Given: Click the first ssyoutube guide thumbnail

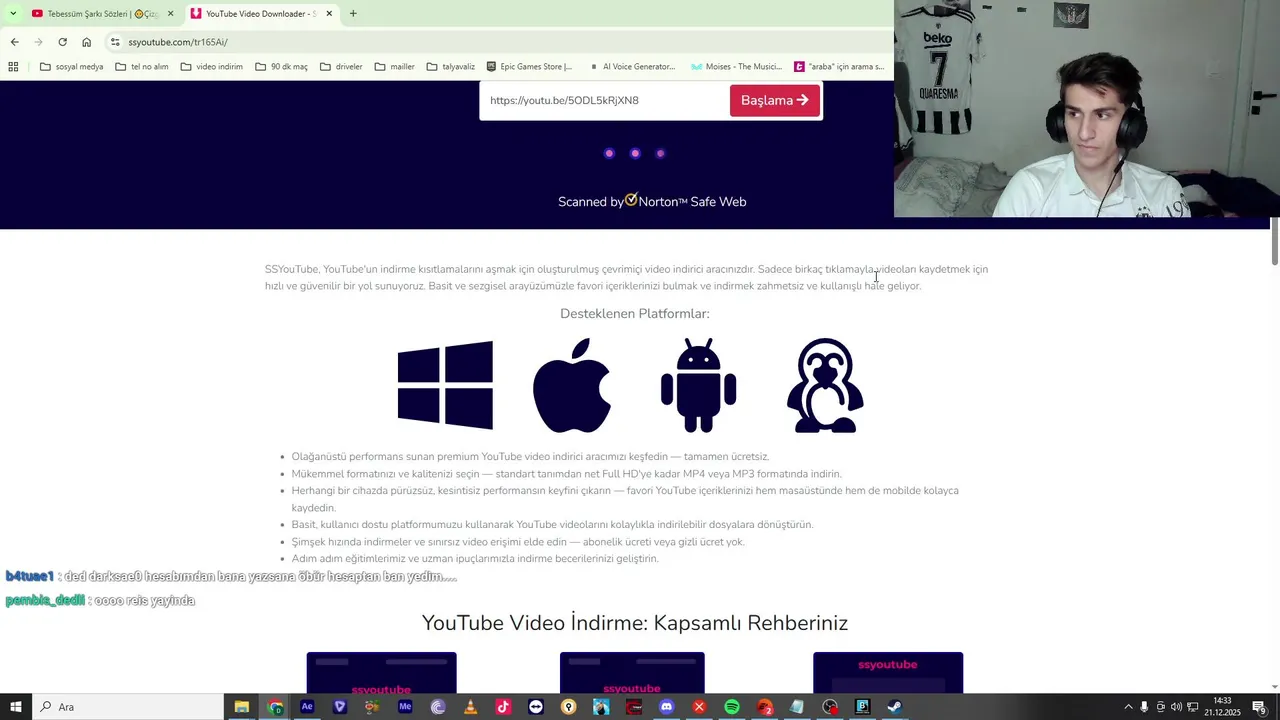Looking at the screenshot, I should point(381,672).
